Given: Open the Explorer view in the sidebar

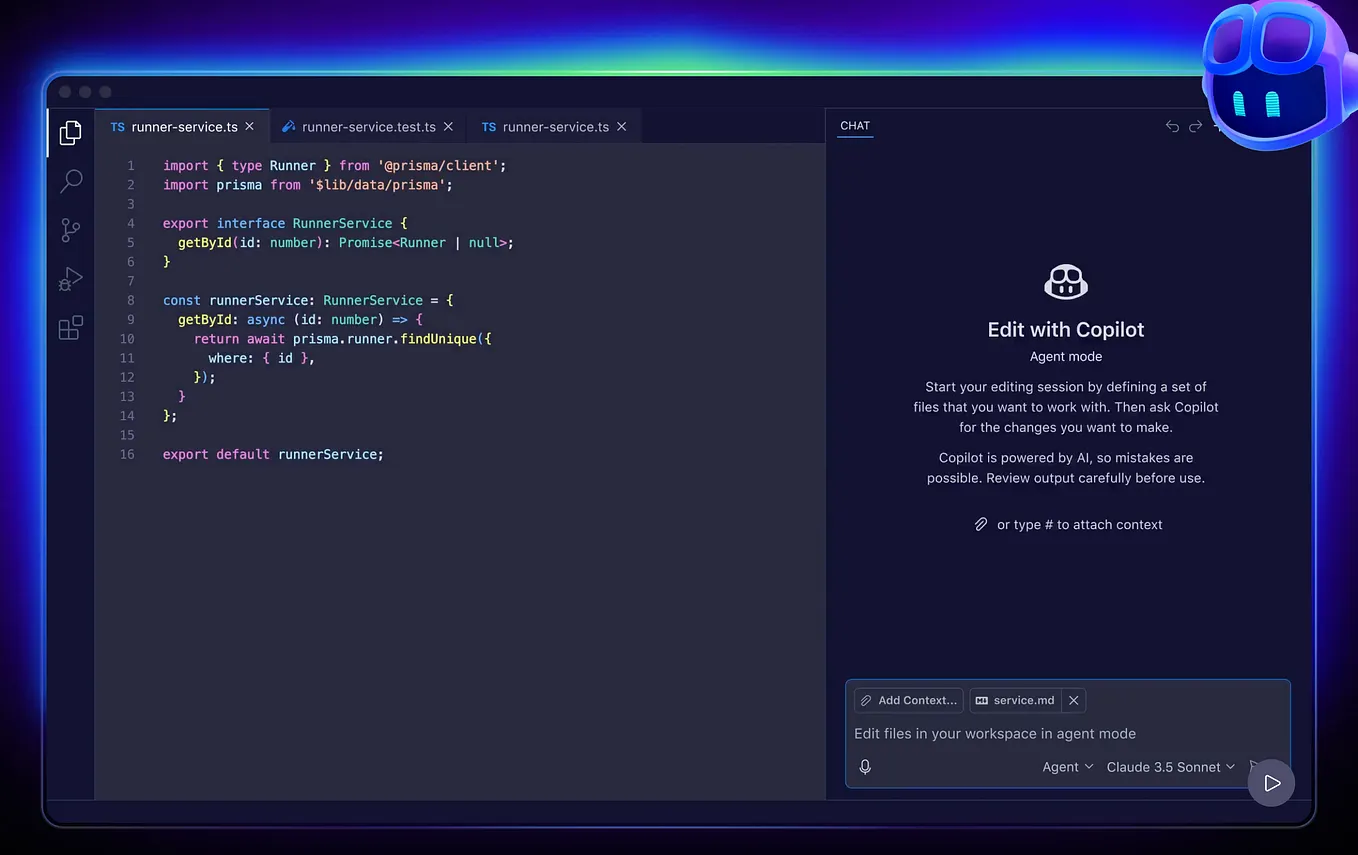Looking at the screenshot, I should (70, 132).
